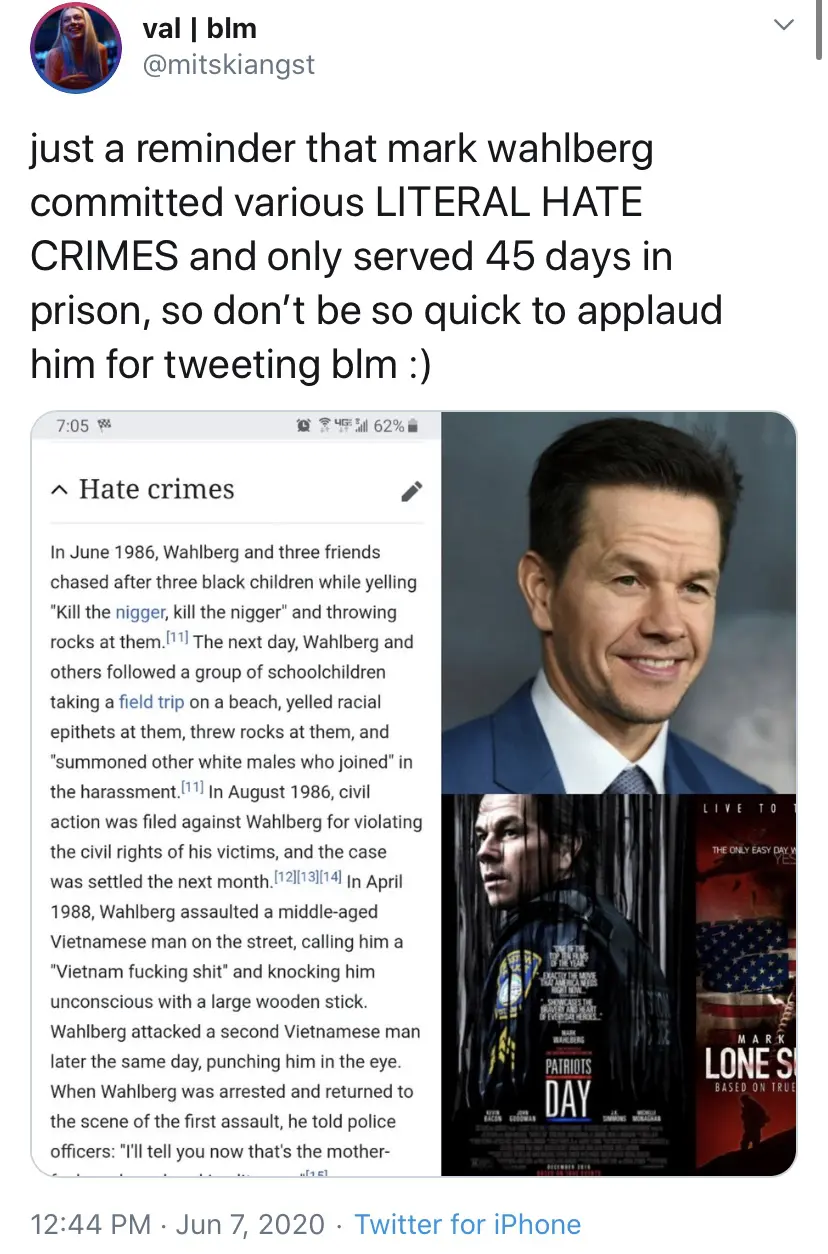Open citation [12] after "settled the next month"
This screenshot has height=1254, width=828.
[286, 877]
